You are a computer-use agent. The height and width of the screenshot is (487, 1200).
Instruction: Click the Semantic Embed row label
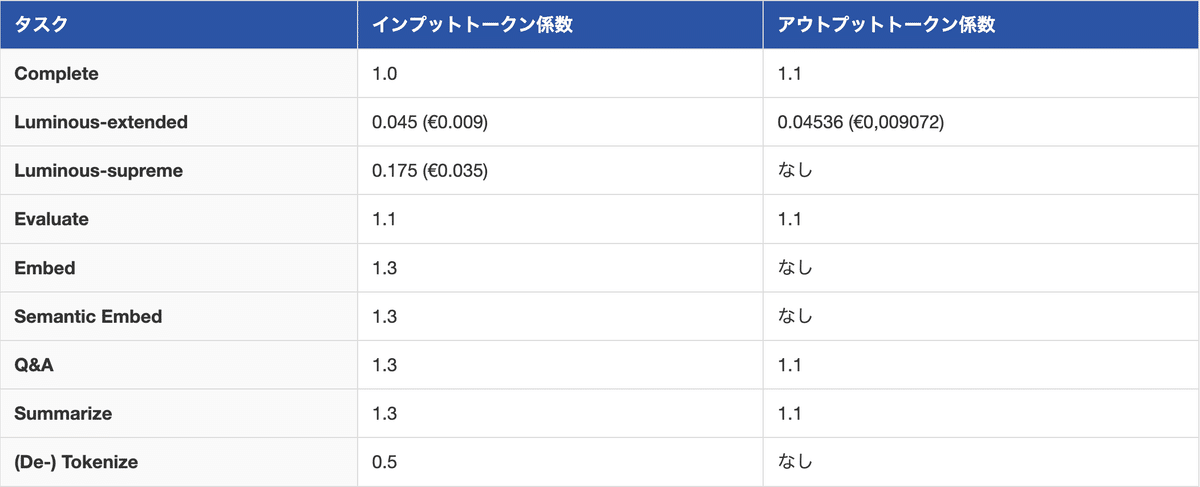pyautogui.click(x=88, y=317)
